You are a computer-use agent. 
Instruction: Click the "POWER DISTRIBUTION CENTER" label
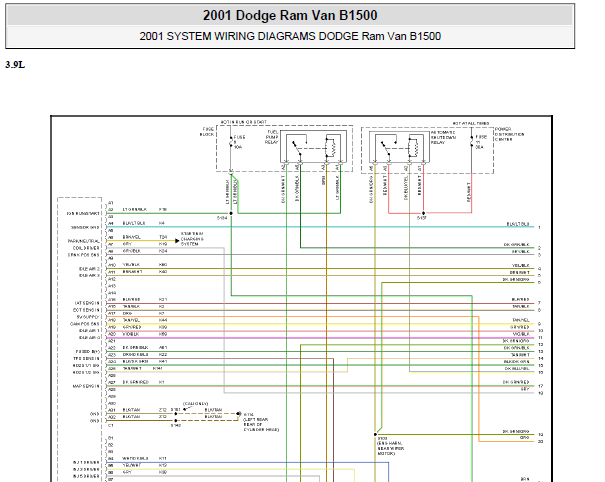click(509, 134)
